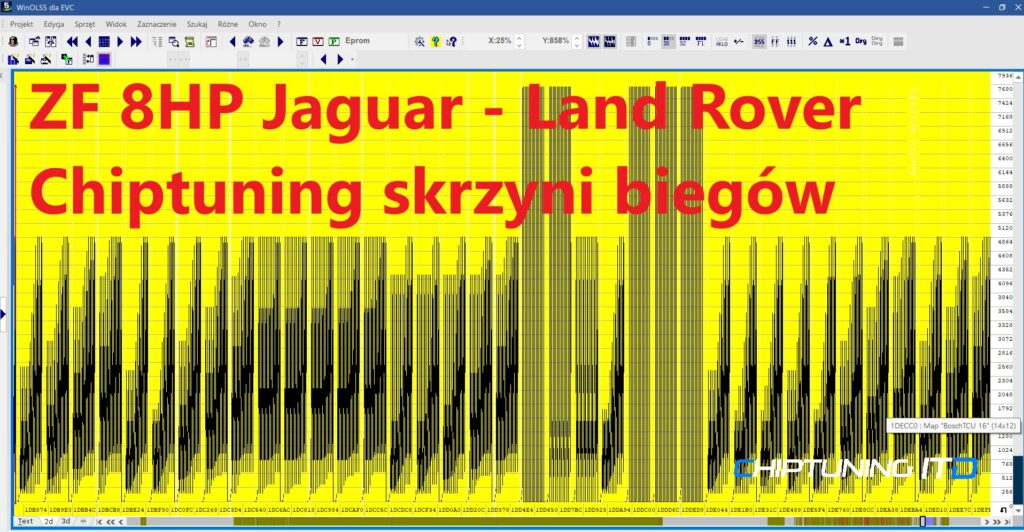The image size is (1024, 532).
Task: Toggle LOHI / HILO byte order
Action: [722, 41]
